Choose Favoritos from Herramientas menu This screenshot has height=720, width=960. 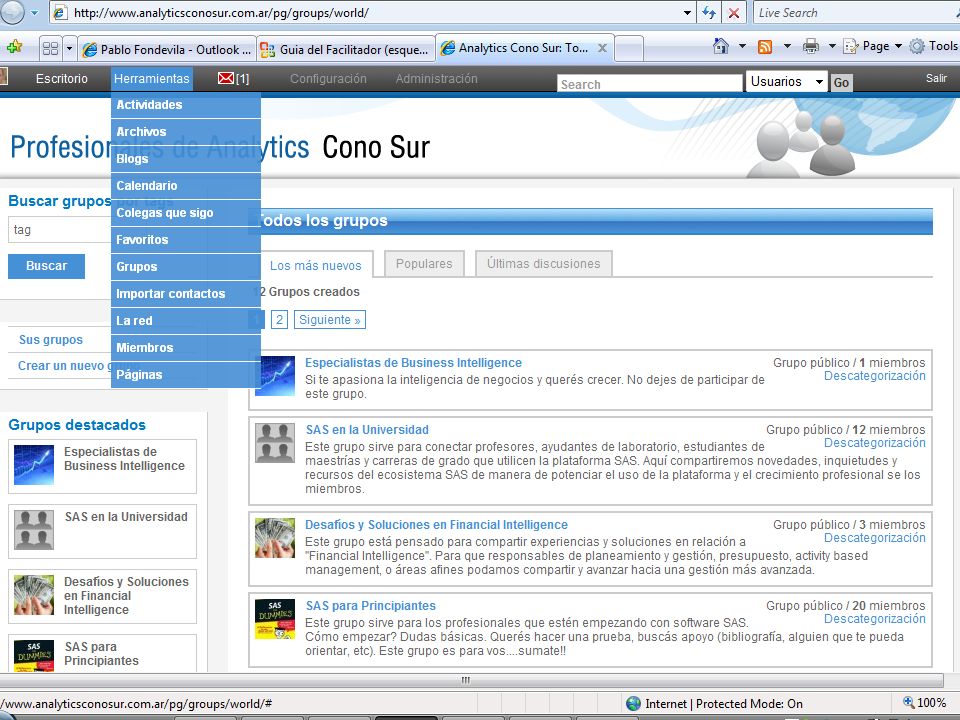[186, 239]
